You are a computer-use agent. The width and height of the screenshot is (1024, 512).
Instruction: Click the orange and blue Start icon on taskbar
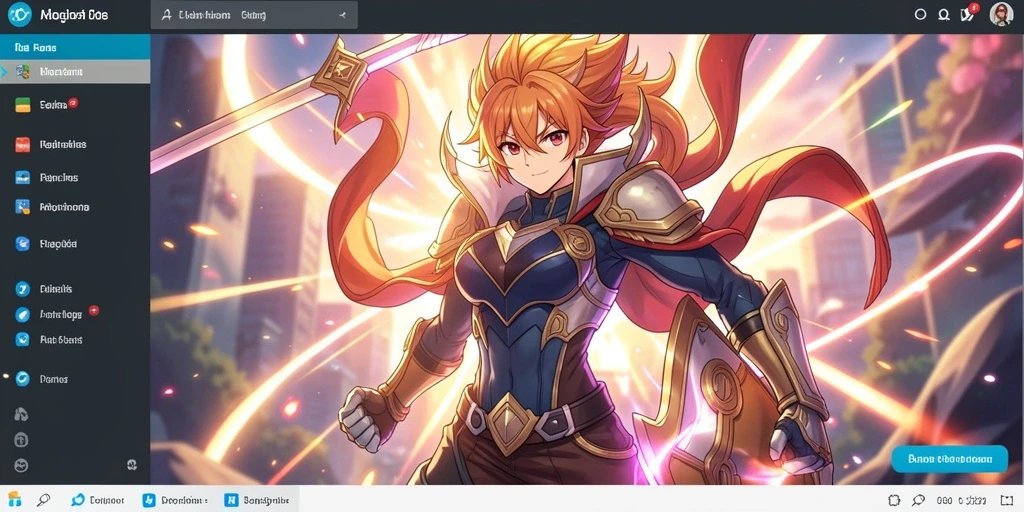click(14, 500)
